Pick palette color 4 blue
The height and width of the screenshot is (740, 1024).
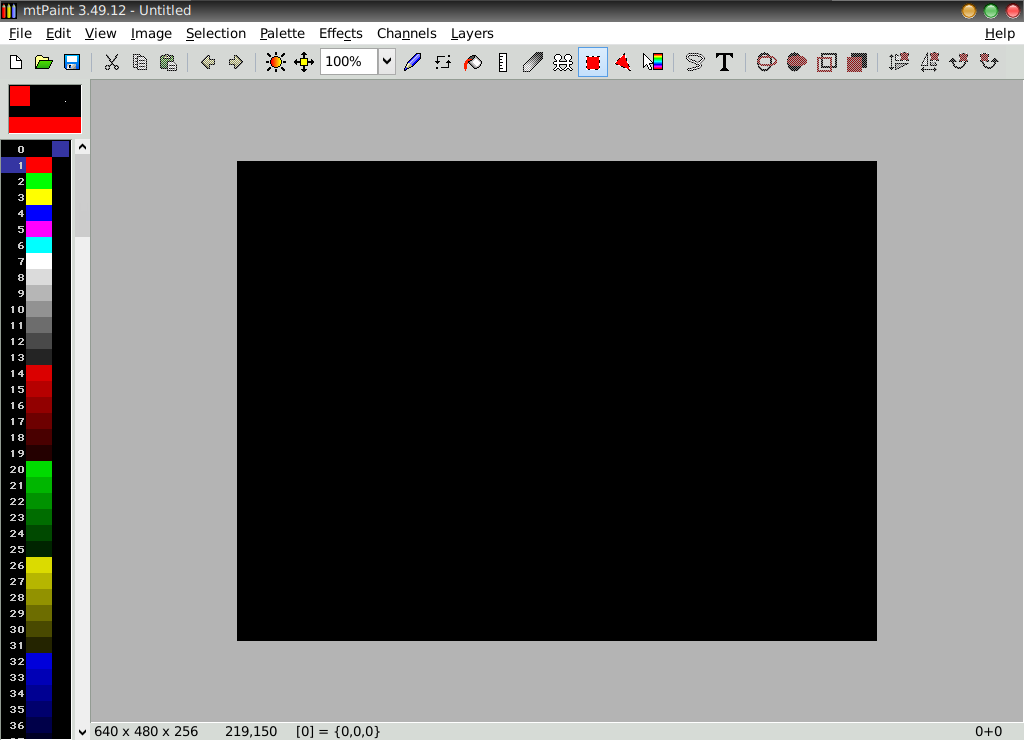[x=39, y=213]
